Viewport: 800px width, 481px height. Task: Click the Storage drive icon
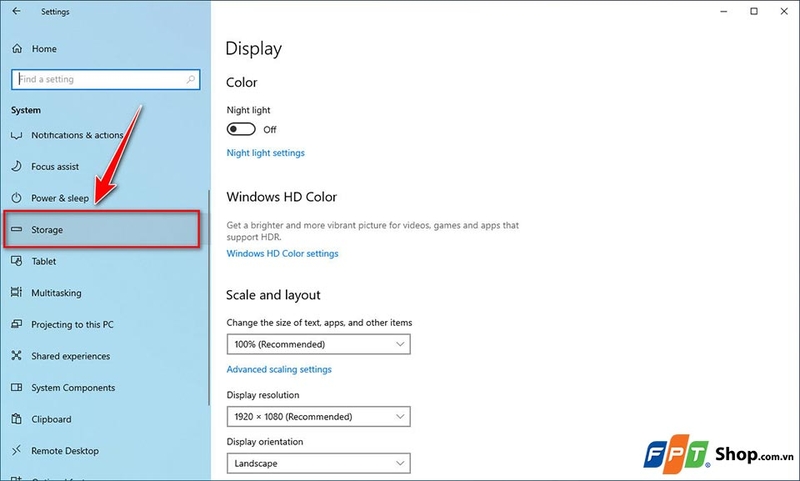tap(16, 230)
